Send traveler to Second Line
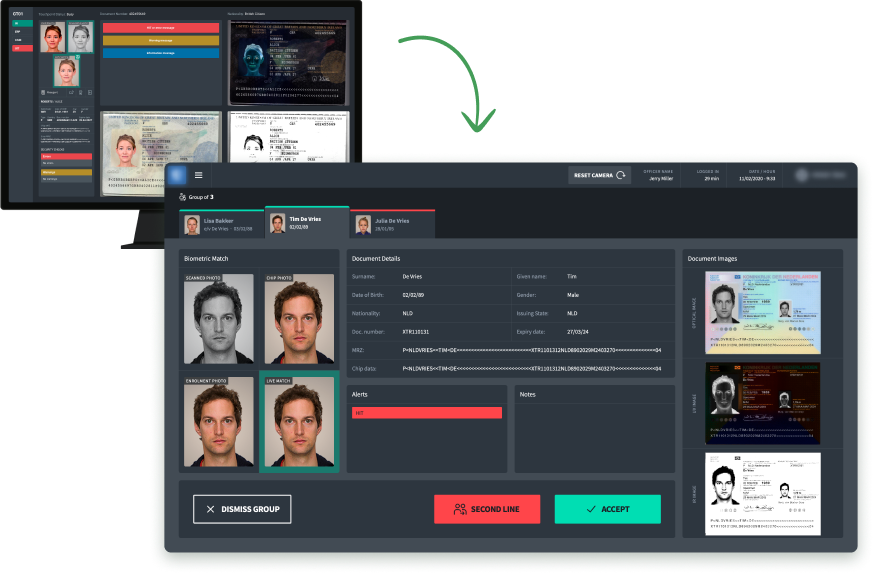875x575 pixels. [487, 509]
